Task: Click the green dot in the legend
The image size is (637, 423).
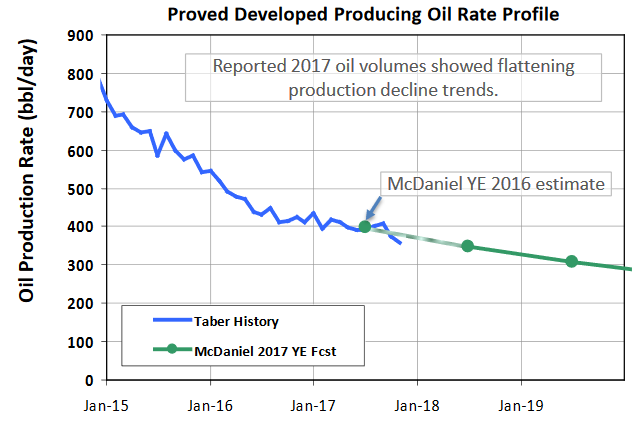Action: (x=171, y=349)
